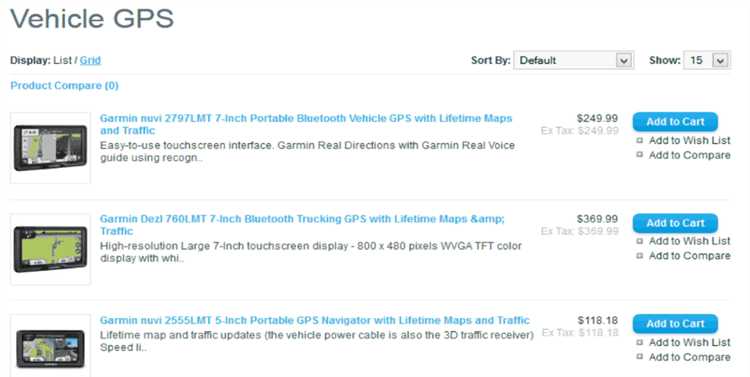Add Garmin nuvi 2797LMT to cart
Screen dimensions: 750x377
[x=675, y=122]
